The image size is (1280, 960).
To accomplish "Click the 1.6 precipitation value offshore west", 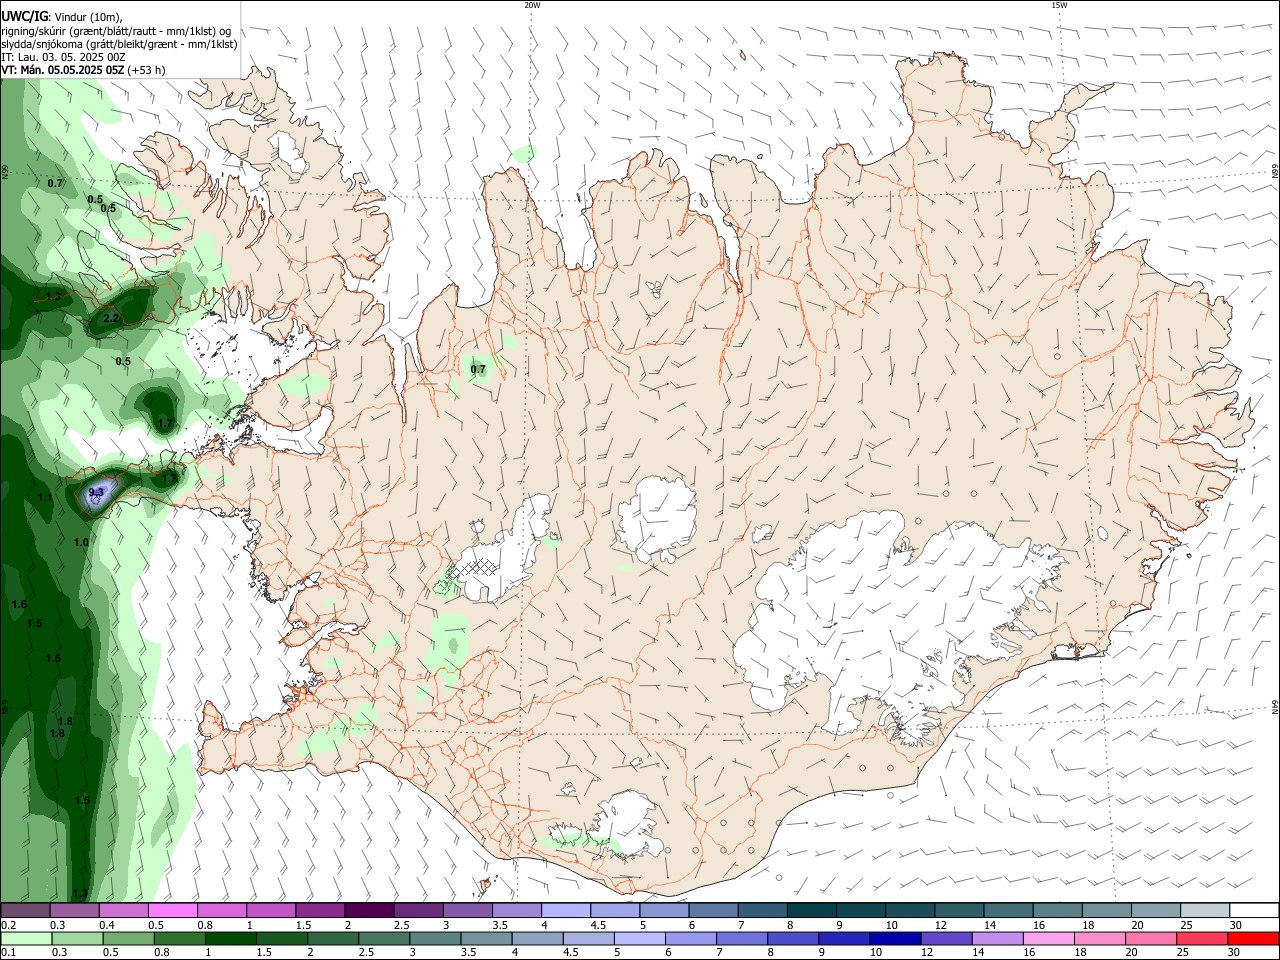I will coord(19,605).
